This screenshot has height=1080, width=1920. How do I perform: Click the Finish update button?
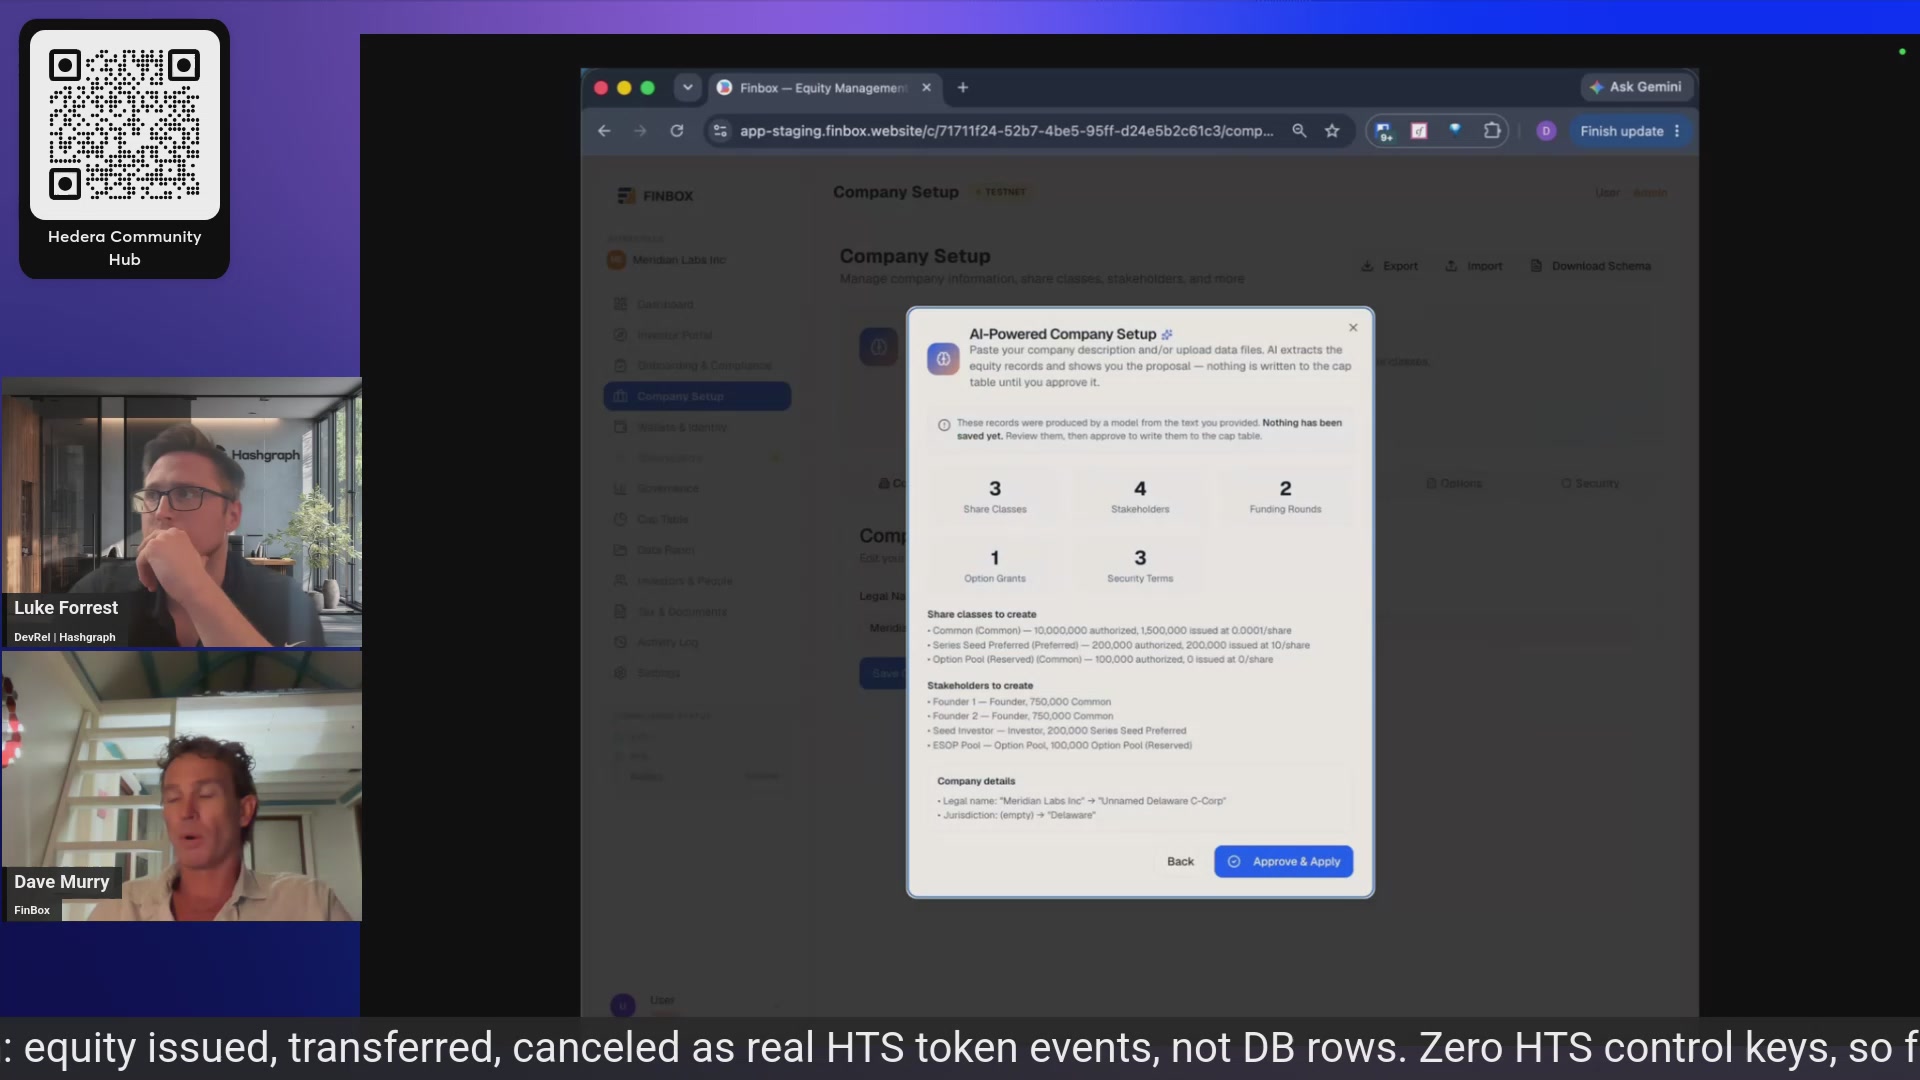(x=1630, y=131)
